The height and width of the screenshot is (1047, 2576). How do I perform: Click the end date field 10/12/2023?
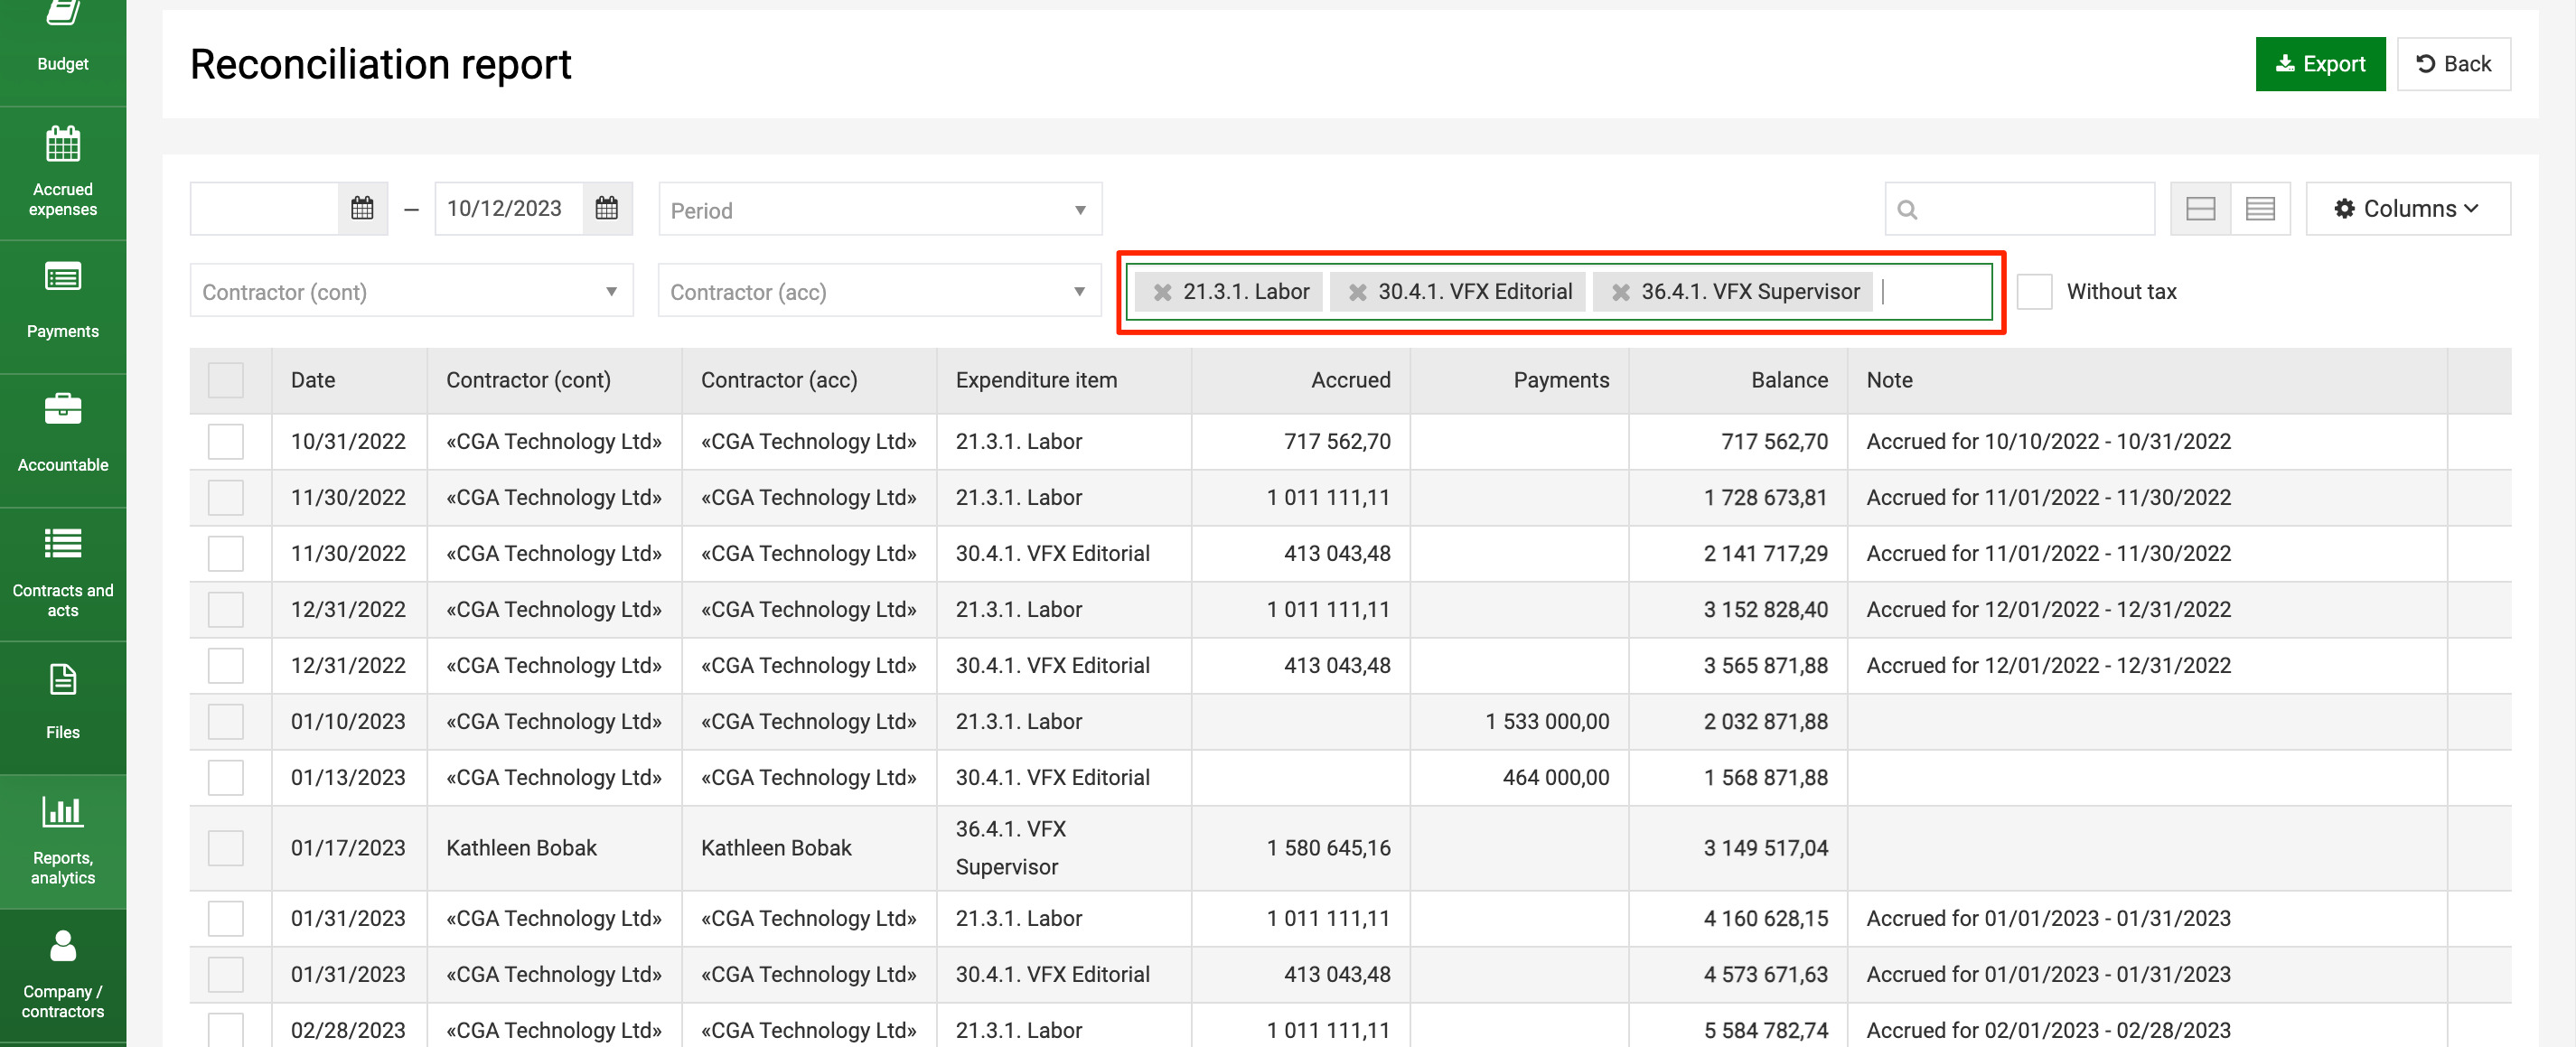pyautogui.click(x=508, y=208)
